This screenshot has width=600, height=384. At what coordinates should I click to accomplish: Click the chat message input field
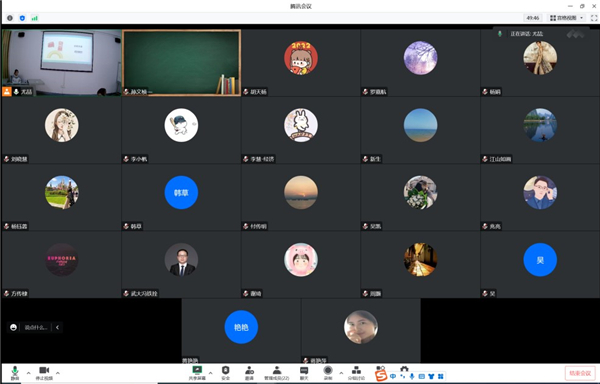click(36, 327)
